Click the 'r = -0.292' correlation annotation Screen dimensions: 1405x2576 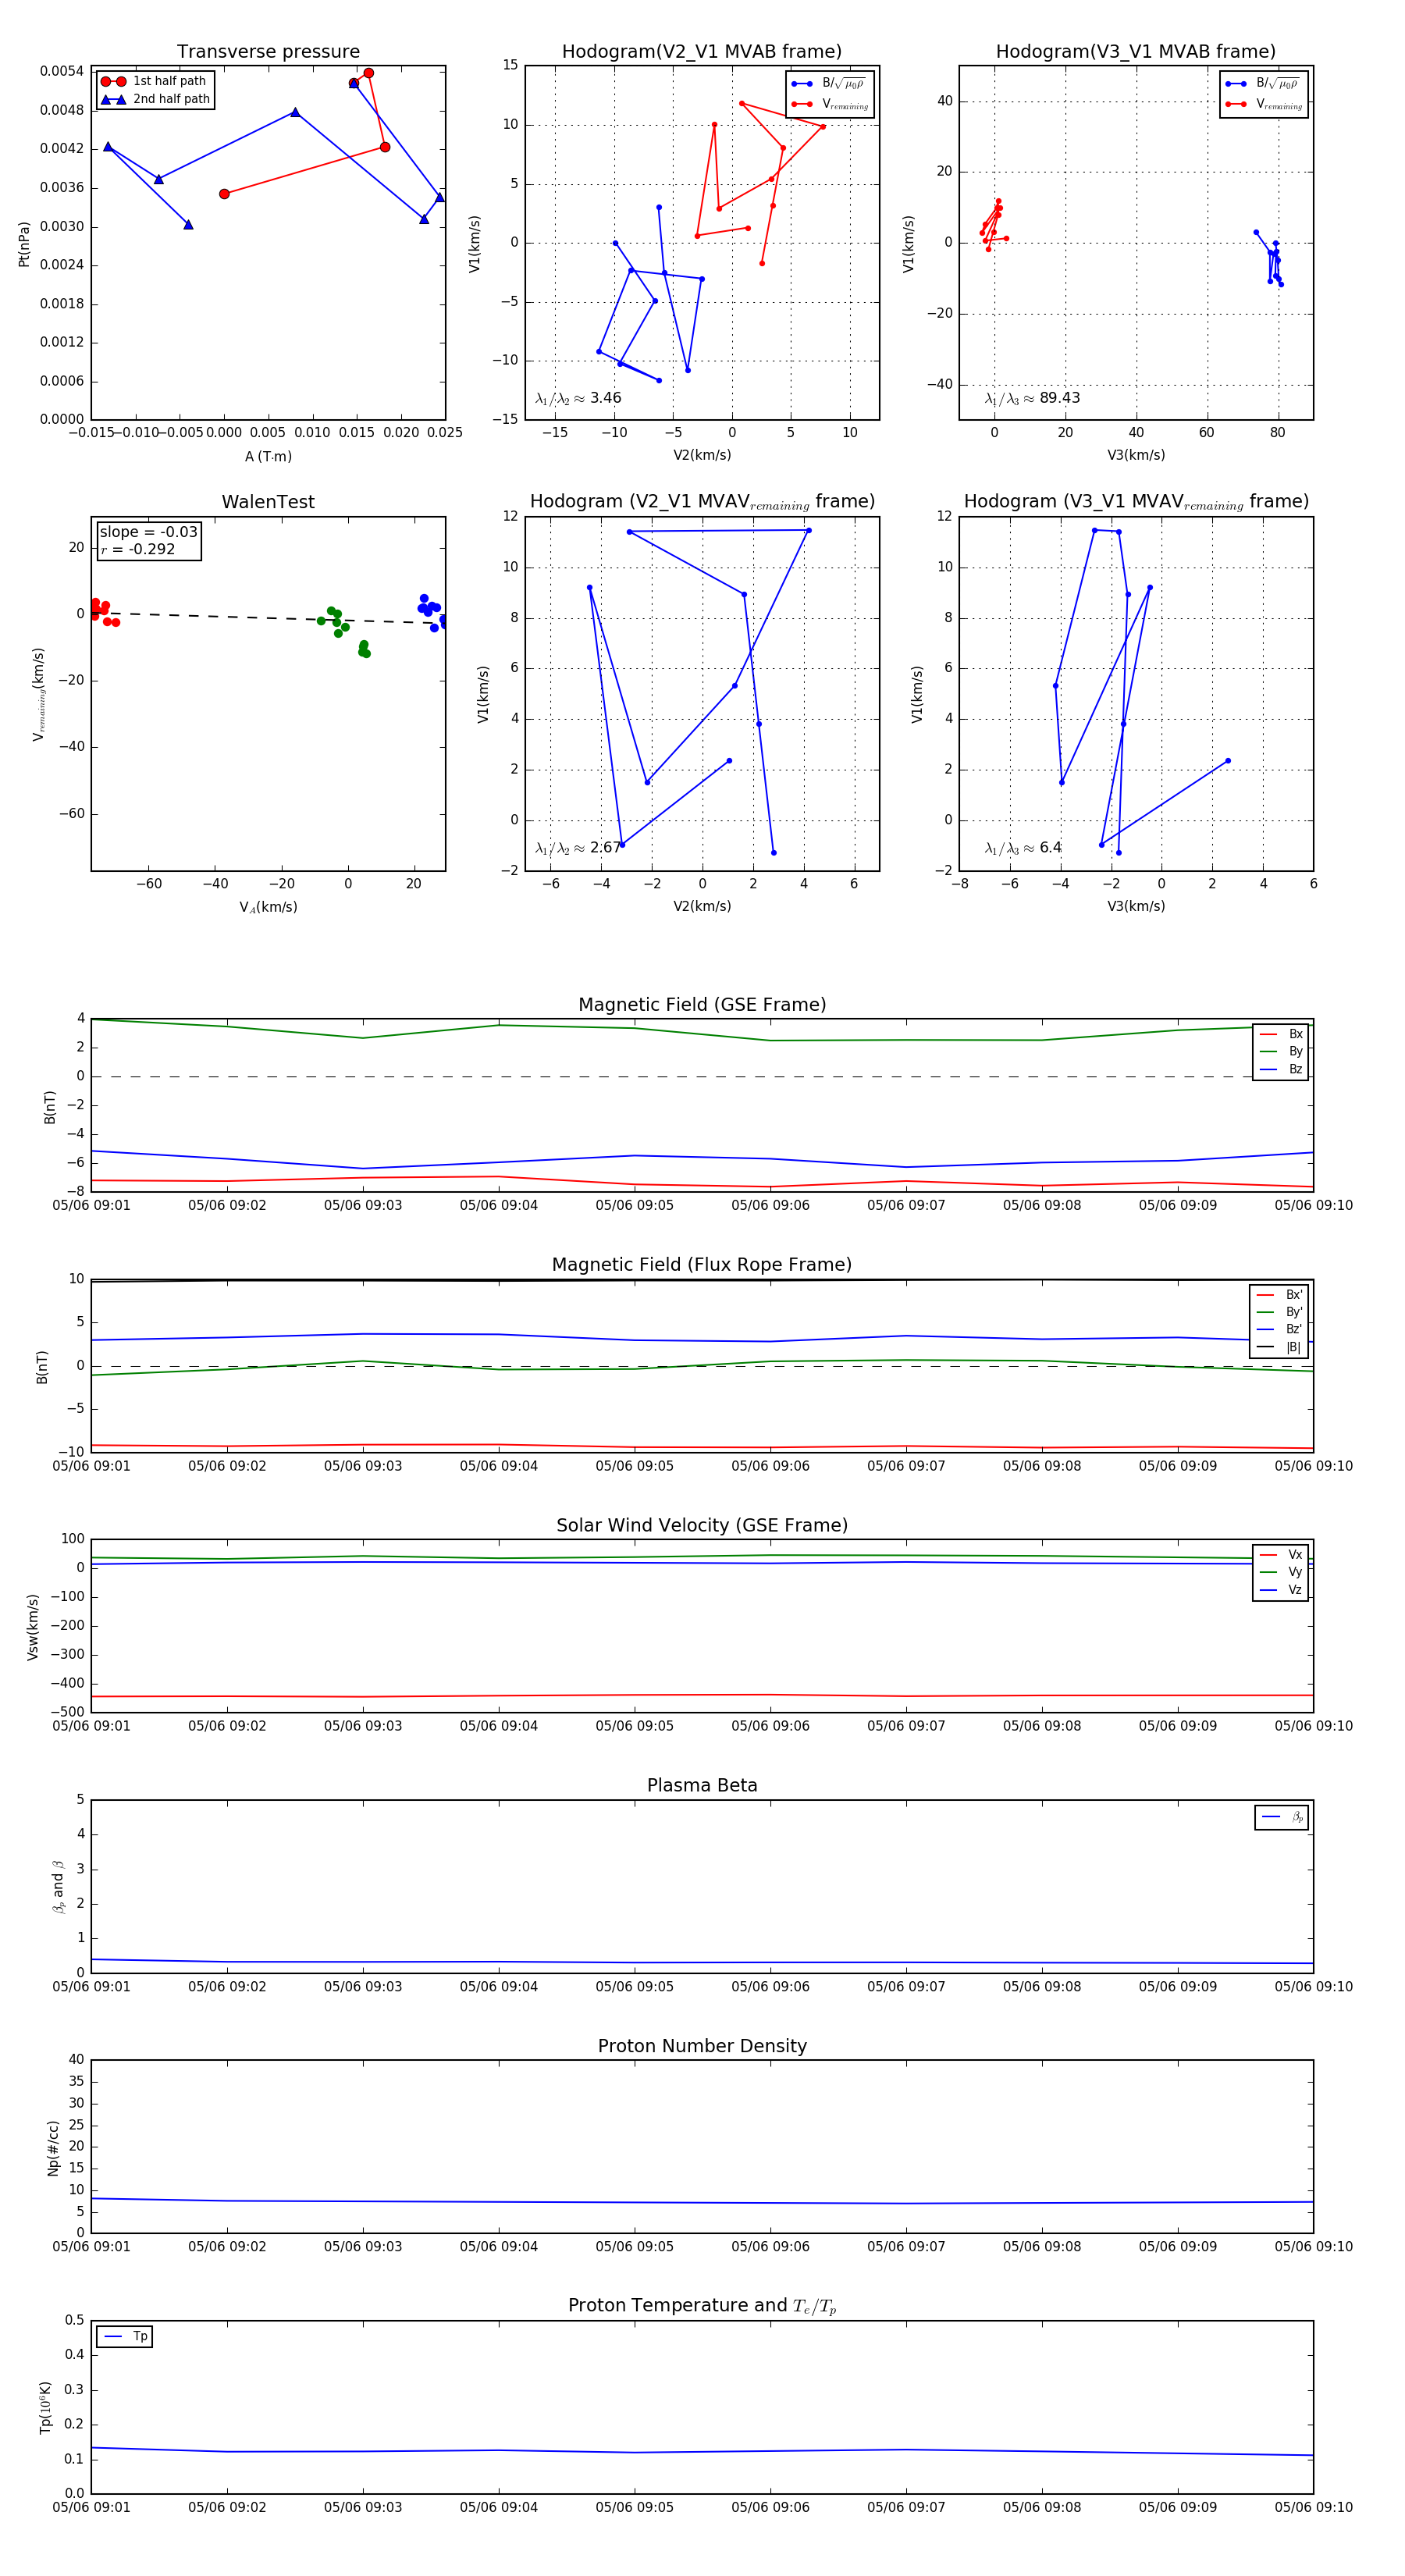coord(137,549)
